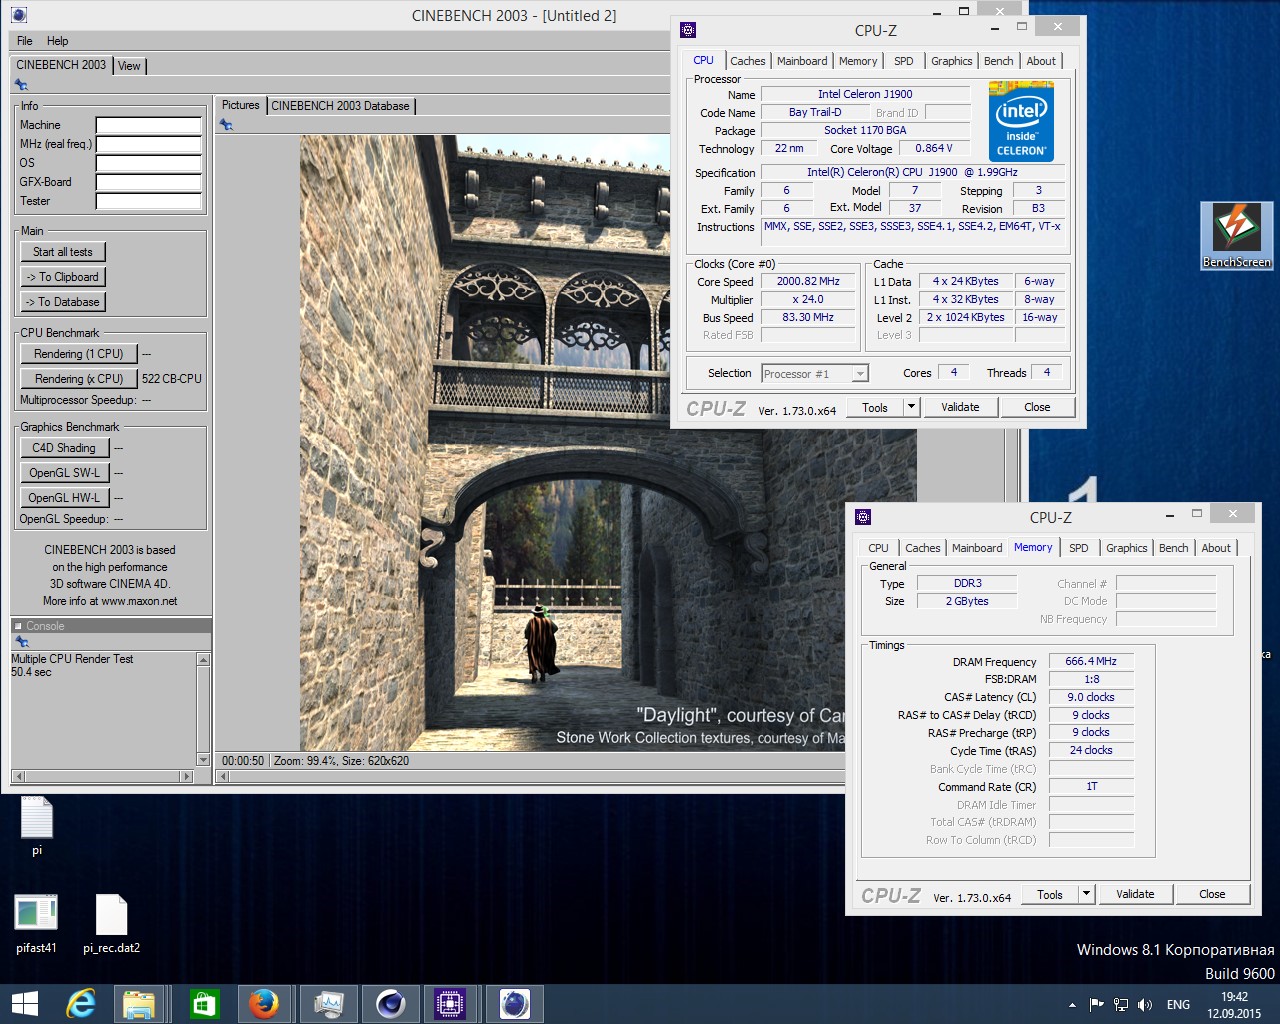Viewport: 1280px width, 1024px height.
Task: Click the pin icon under CINEBENCH 2003 tab
Action: tap(21, 85)
